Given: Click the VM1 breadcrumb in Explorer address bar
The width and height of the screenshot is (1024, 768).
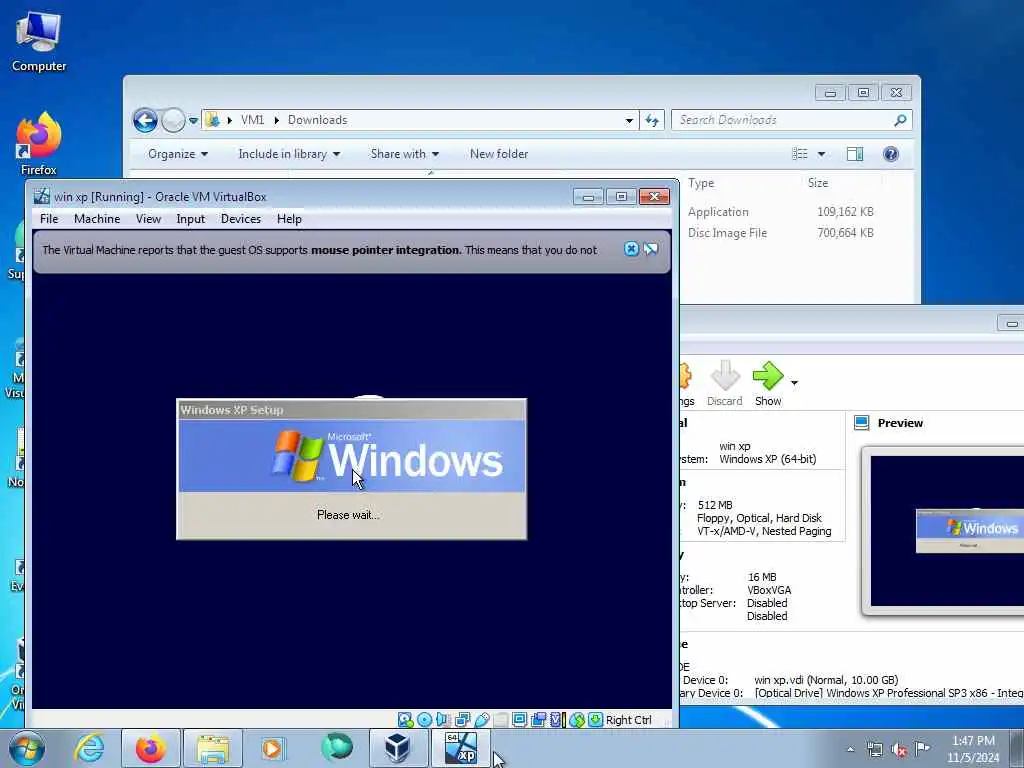Looking at the screenshot, I should tap(252, 120).
